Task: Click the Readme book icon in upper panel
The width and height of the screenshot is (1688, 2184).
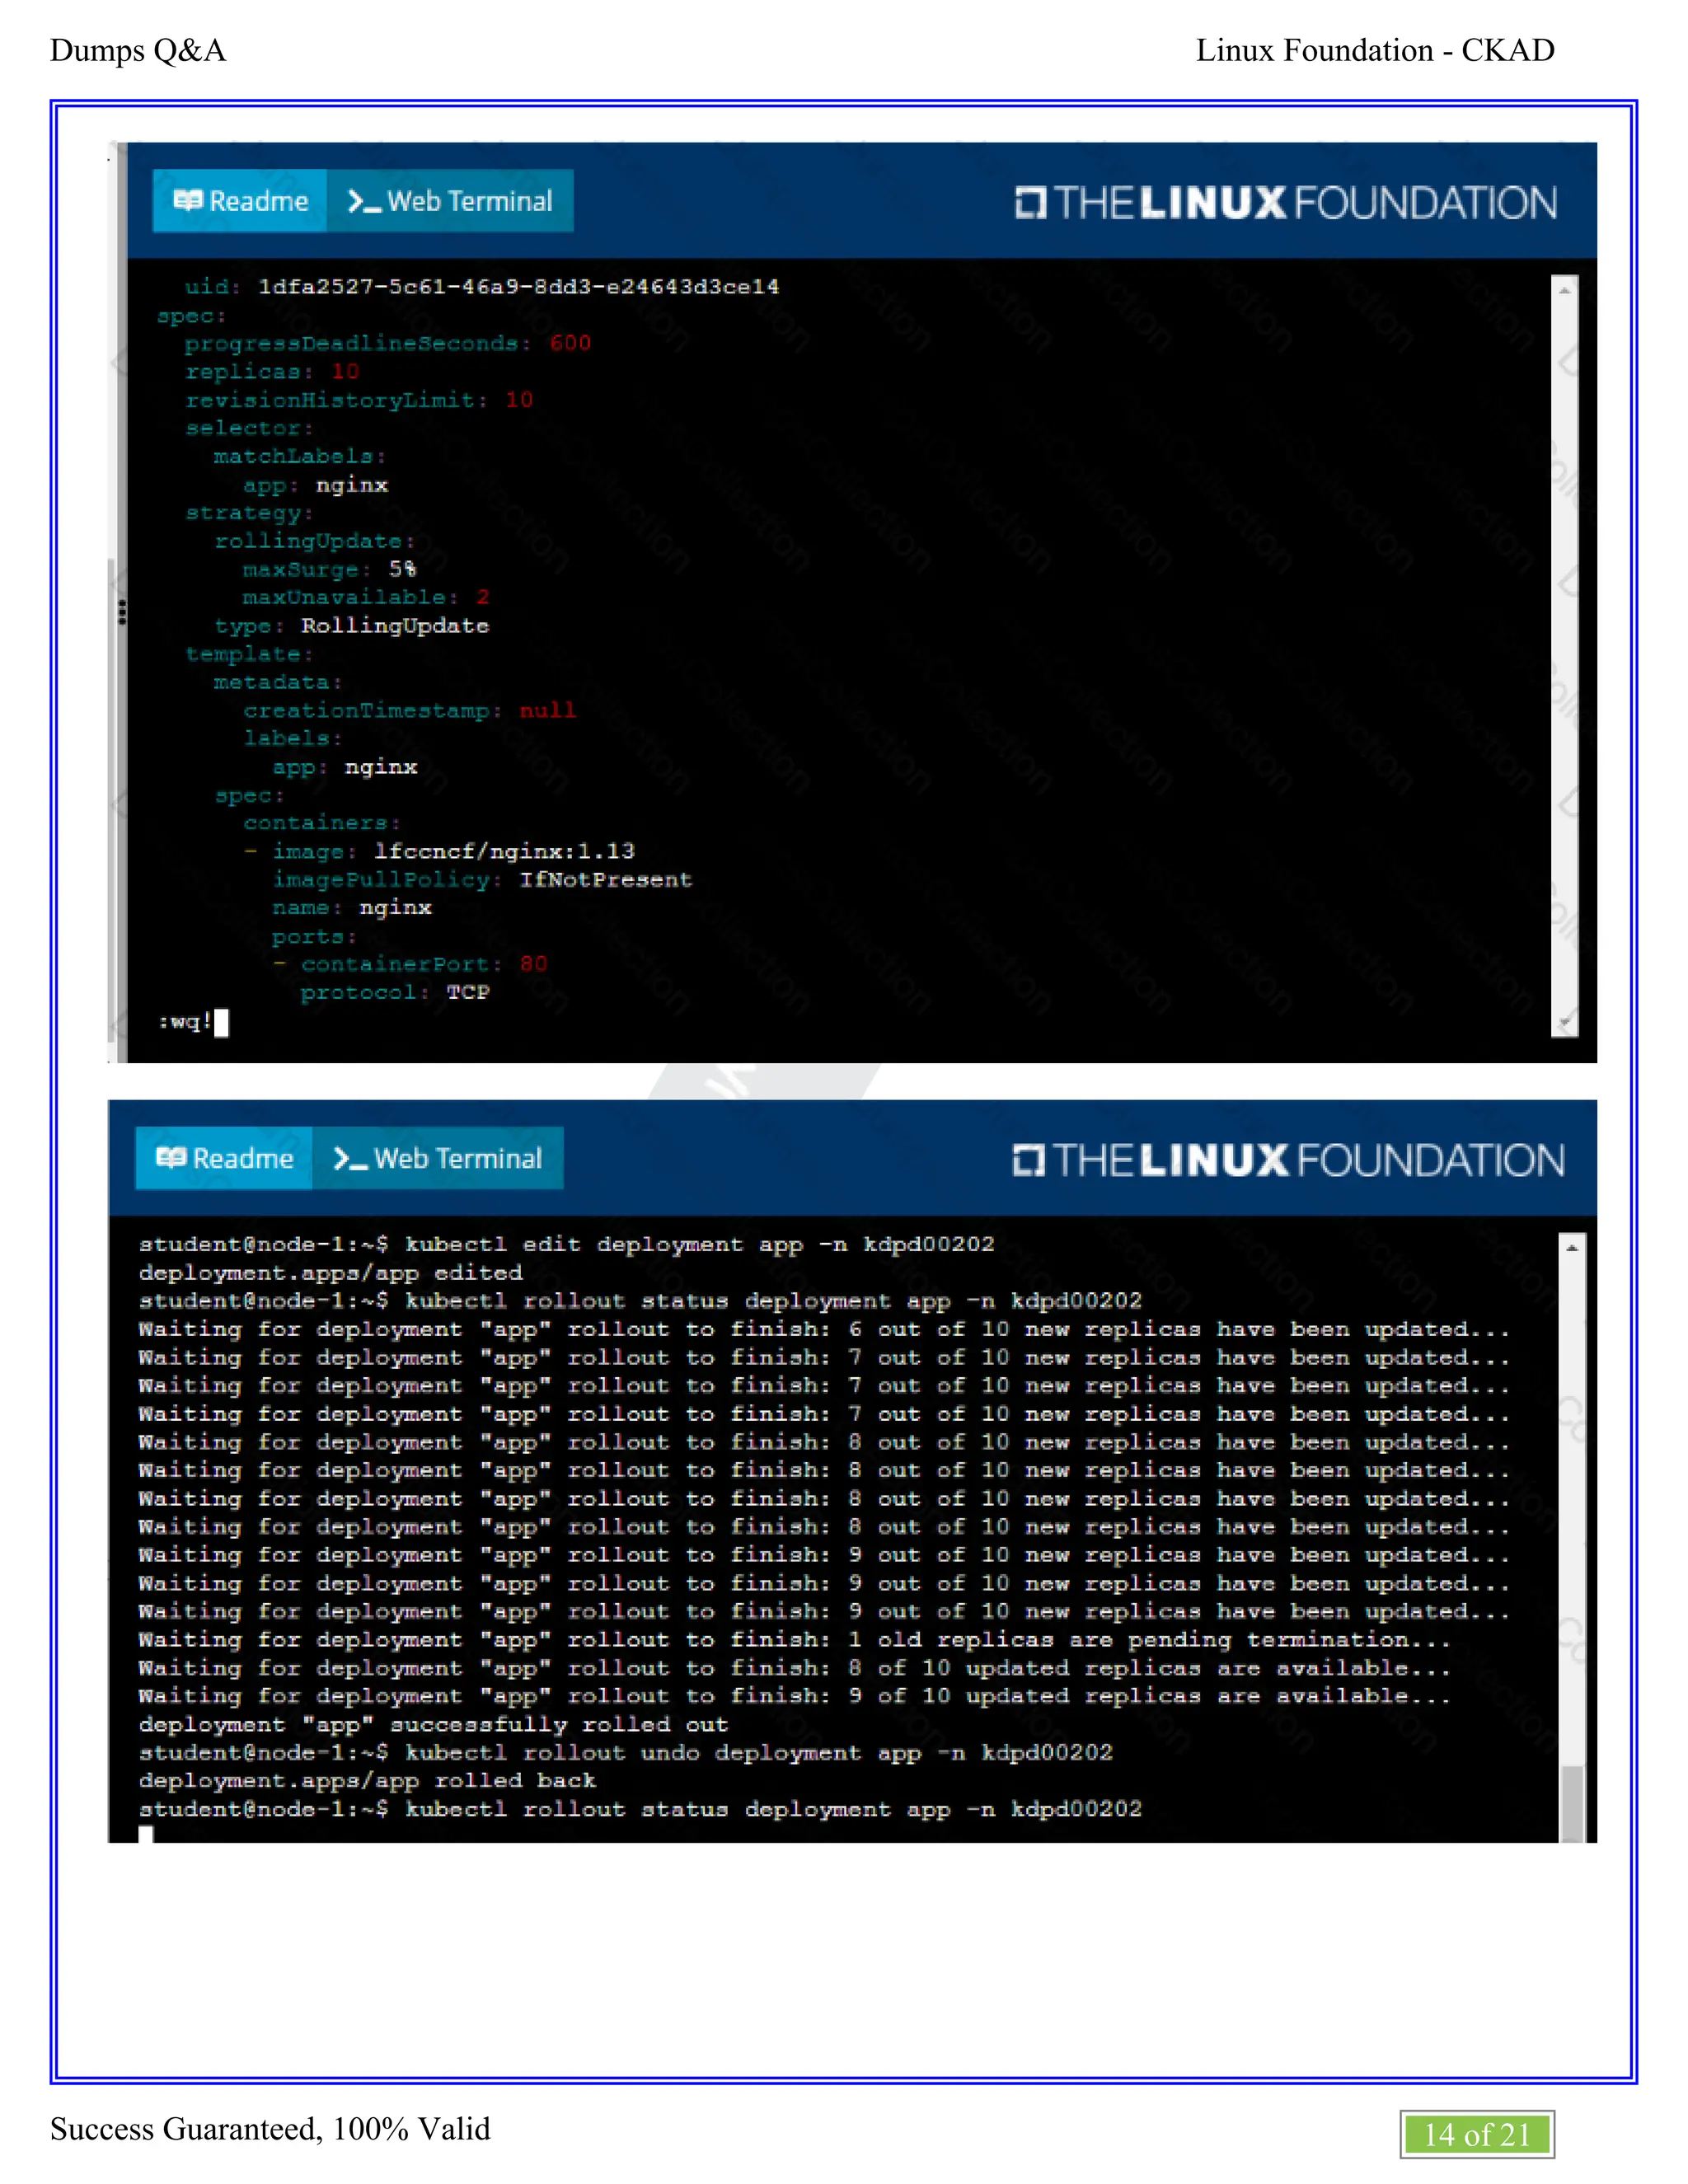Action: click(x=187, y=200)
